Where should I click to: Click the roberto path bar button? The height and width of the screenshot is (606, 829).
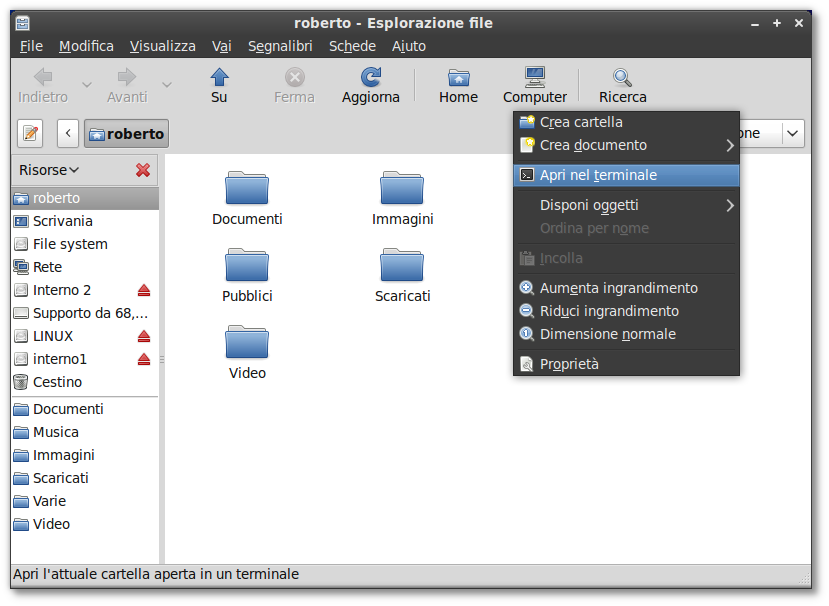[126, 133]
